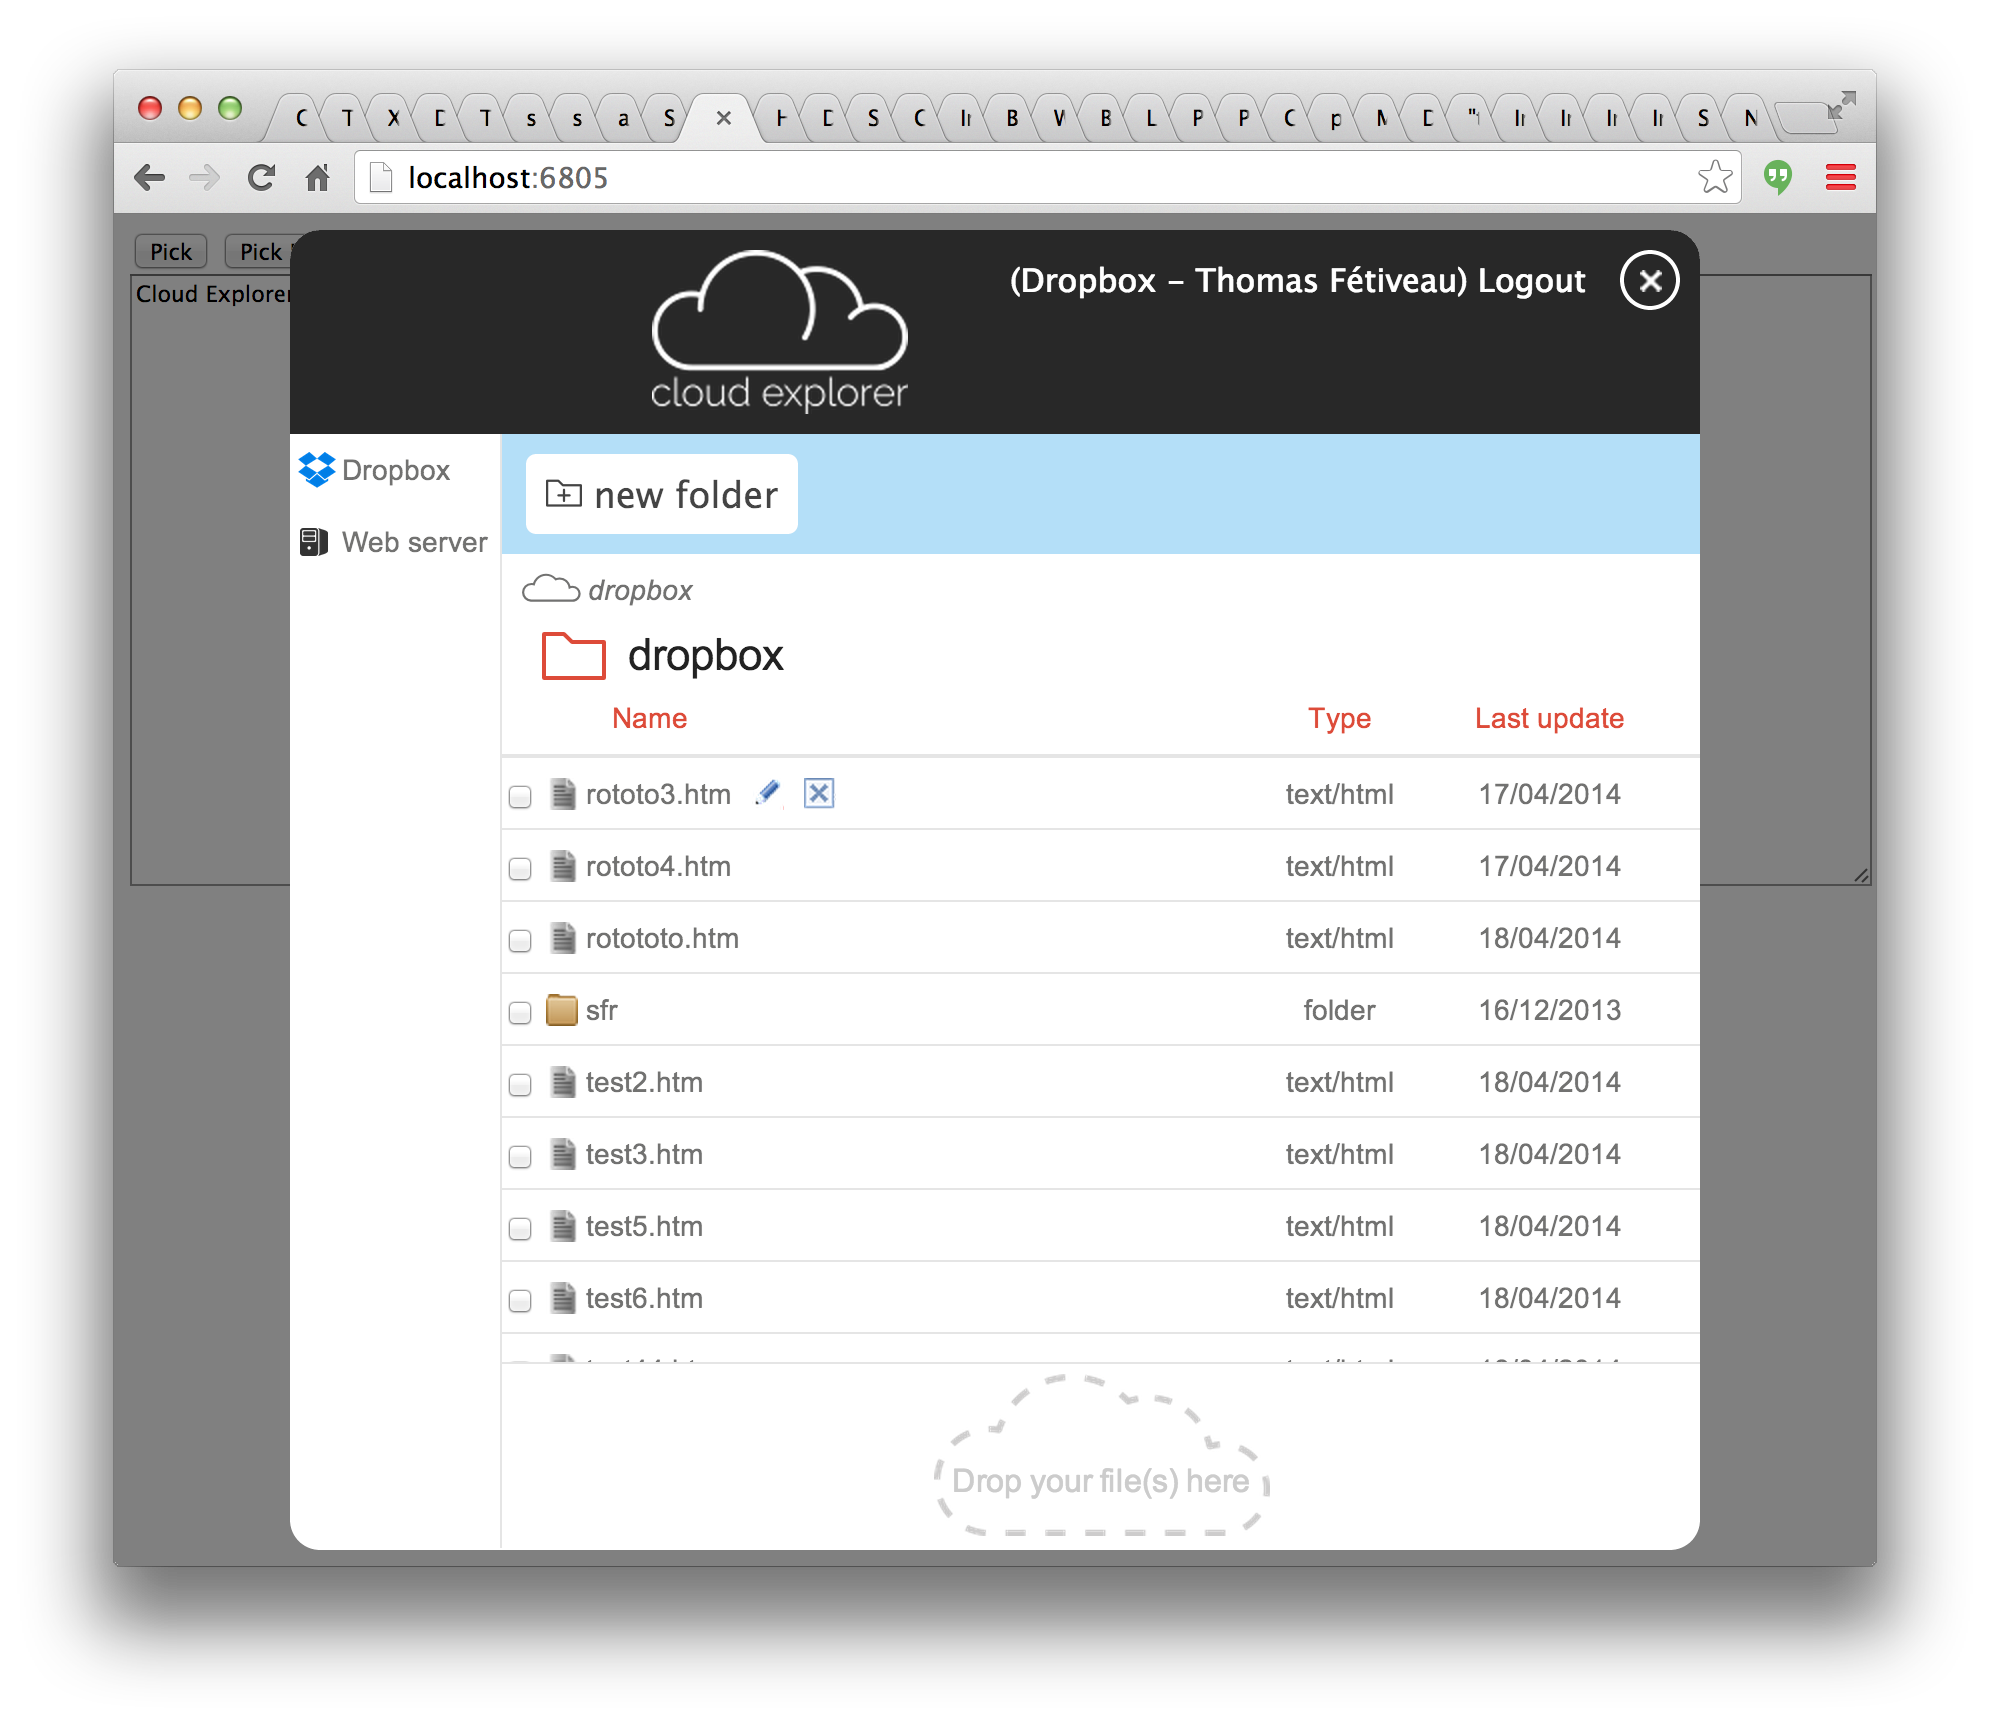Select the sfr folder checkbox
The image size is (1990, 1724).
pos(520,1012)
